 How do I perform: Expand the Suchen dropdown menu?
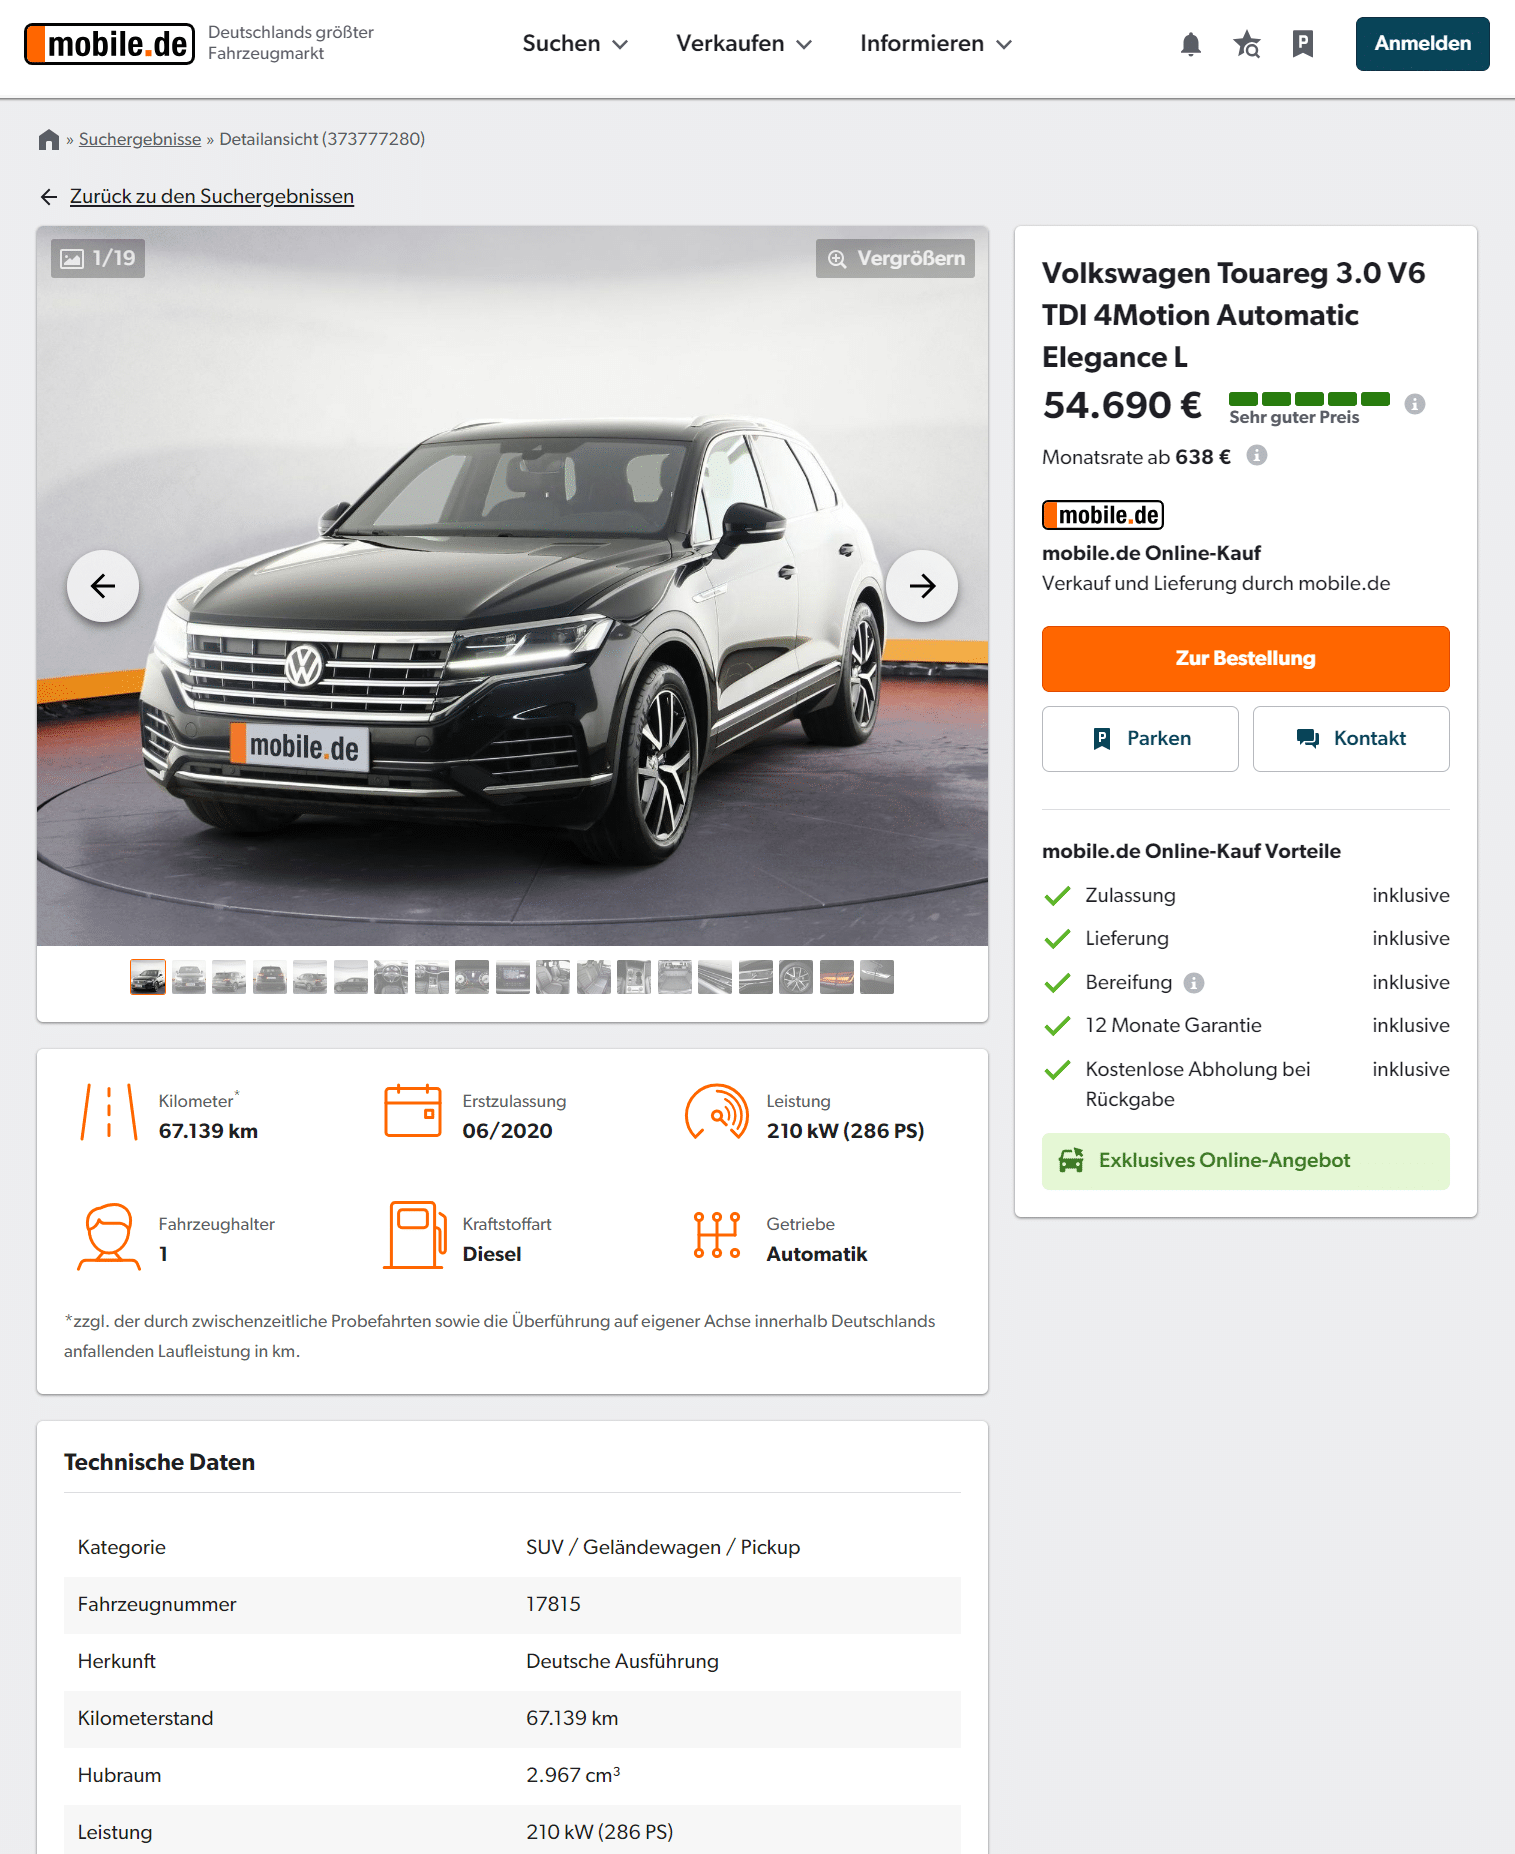(575, 44)
